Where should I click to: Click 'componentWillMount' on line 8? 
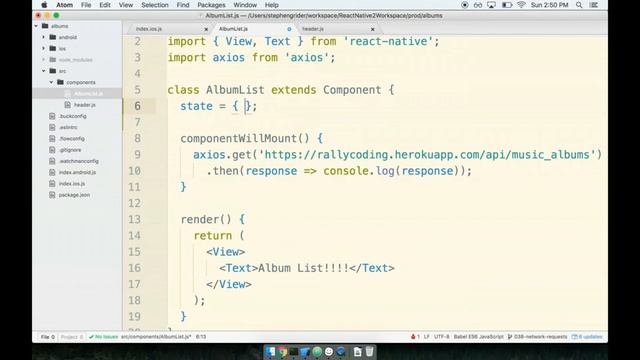239,138
